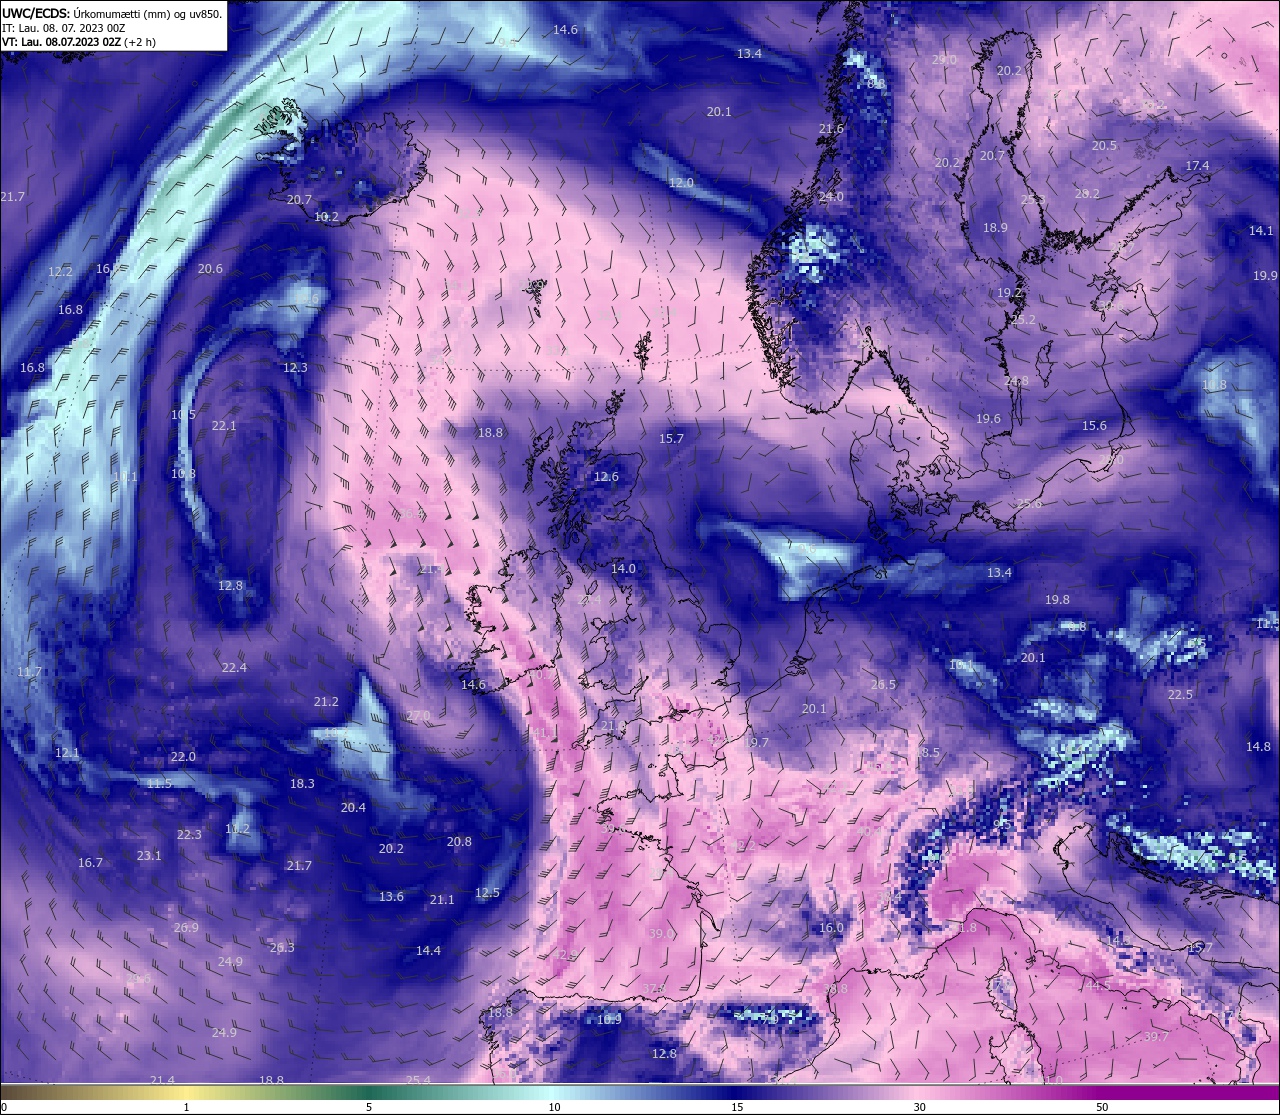Click the map value '22.3'
Screen dimensions: 1280x1115
[x=189, y=835]
